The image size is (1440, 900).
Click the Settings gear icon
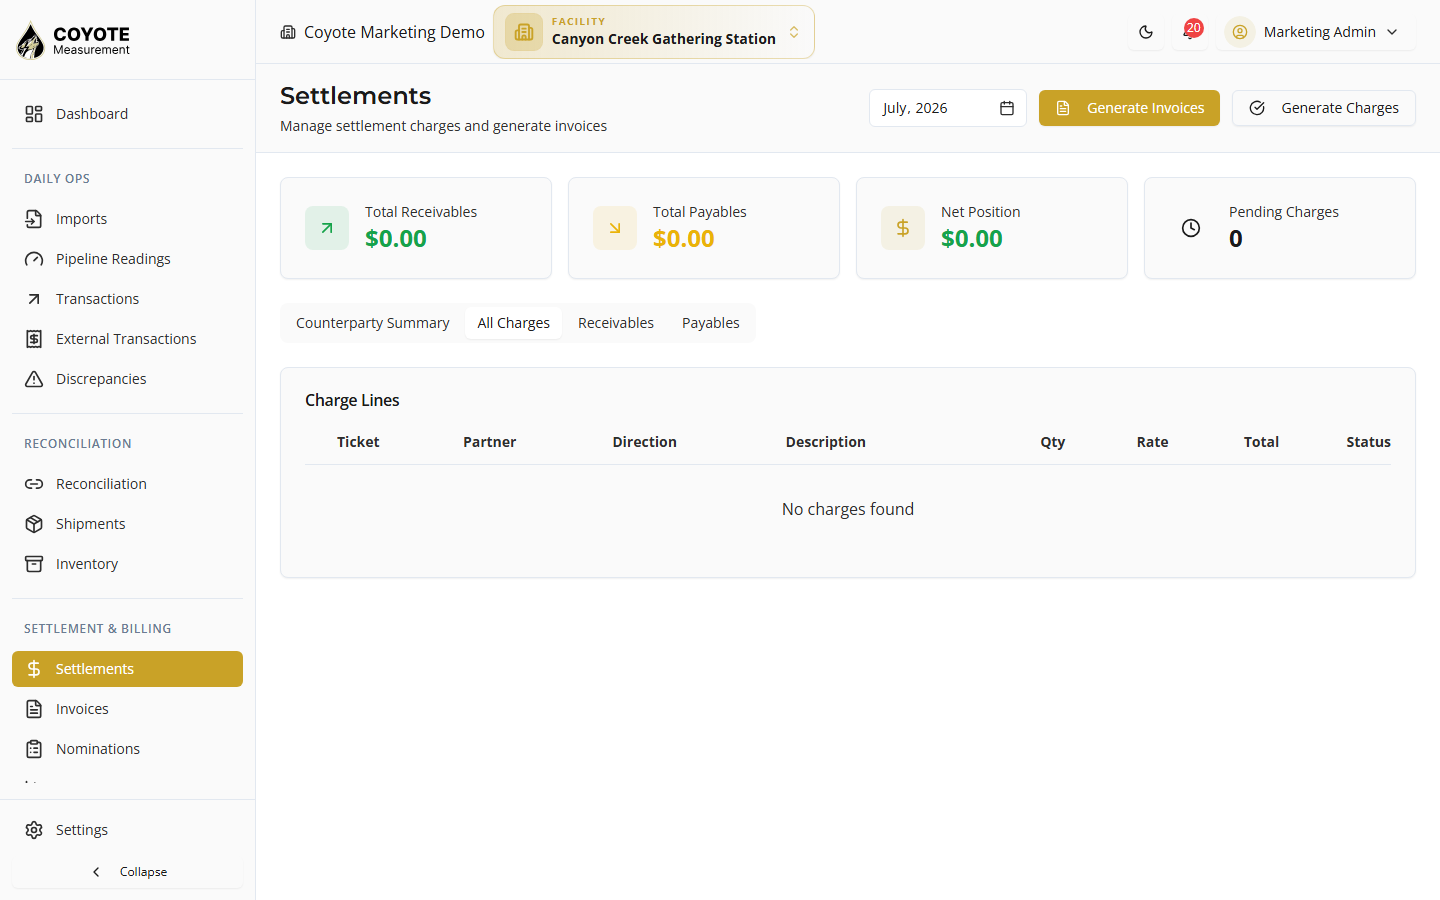(34, 830)
